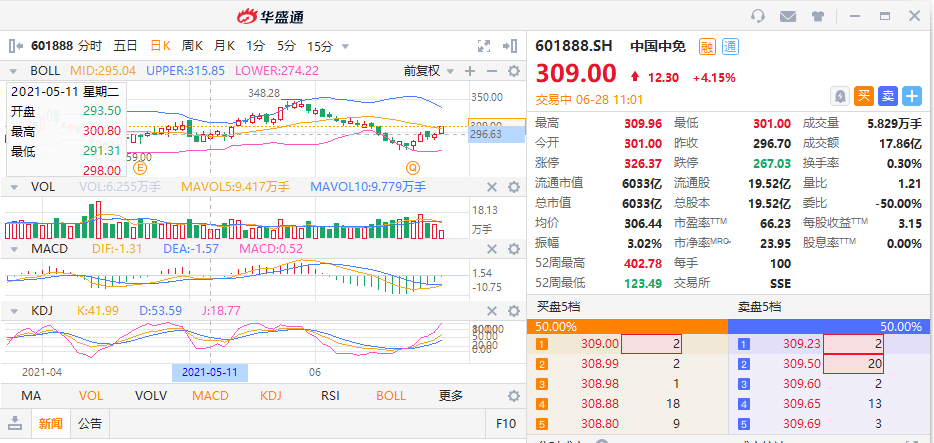Screen dimensions: 934x443
Task: Open the 新闻 news tab
Action: tap(51, 423)
